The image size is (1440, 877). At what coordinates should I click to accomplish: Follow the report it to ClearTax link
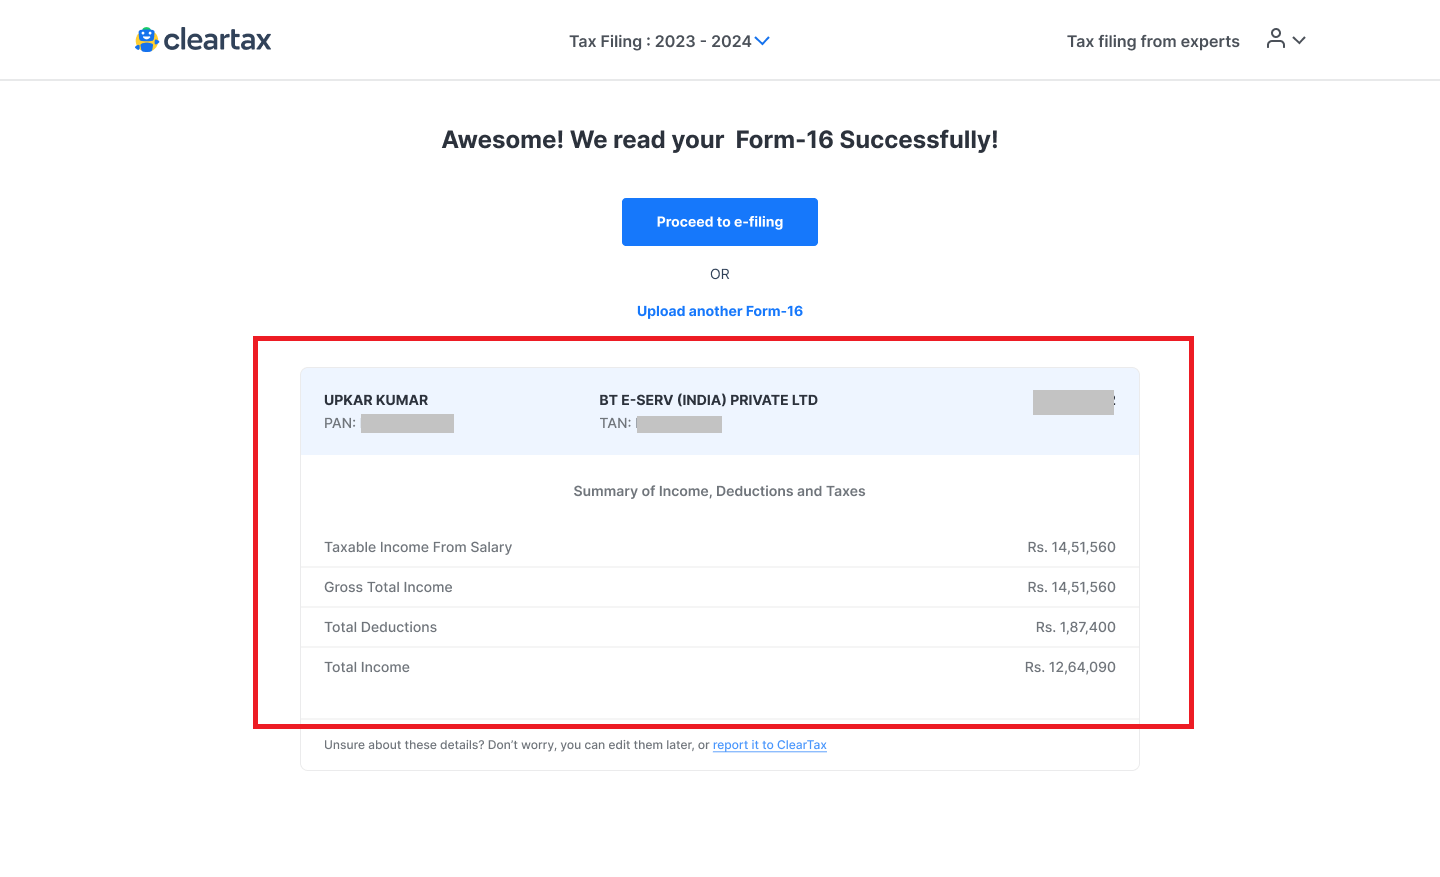(x=770, y=745)
